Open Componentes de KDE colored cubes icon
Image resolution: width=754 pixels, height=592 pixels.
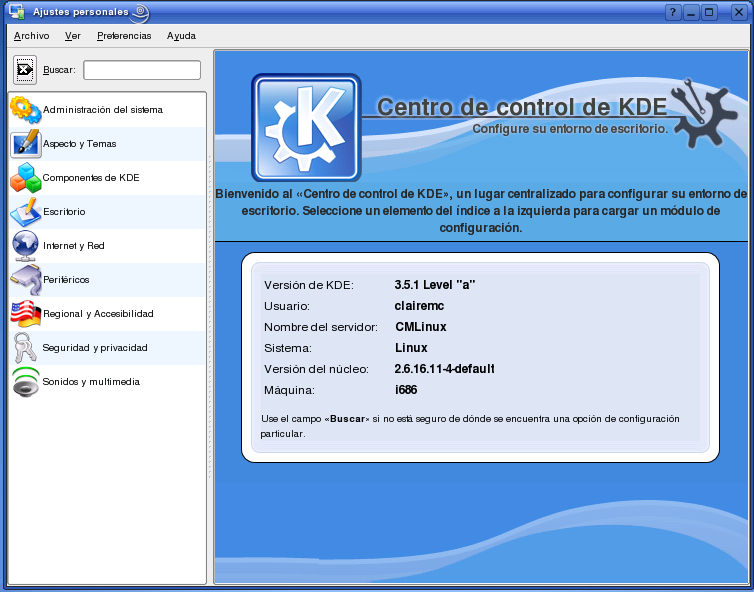[25, 177]
